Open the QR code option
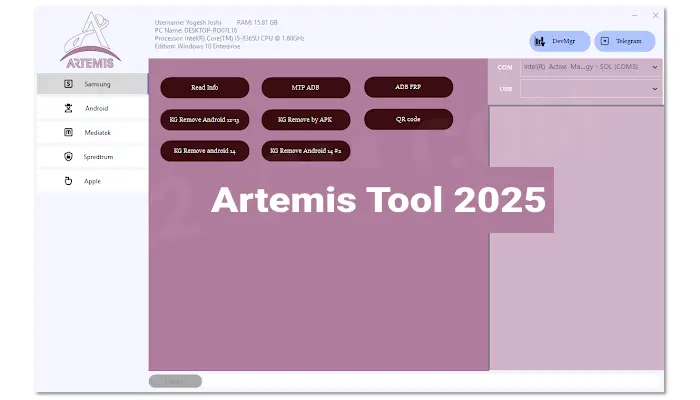The height and width of the screenshot is (400, 700). point(408,119)
